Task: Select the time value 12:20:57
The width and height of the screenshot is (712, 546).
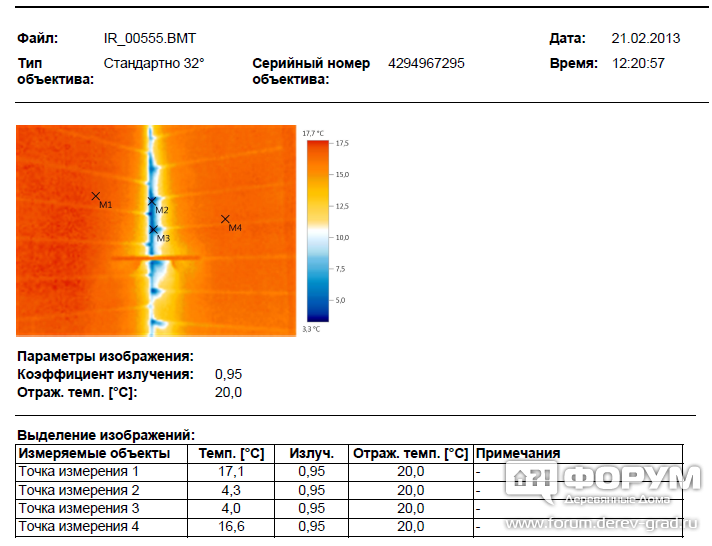Action: (x=638, y=63)
